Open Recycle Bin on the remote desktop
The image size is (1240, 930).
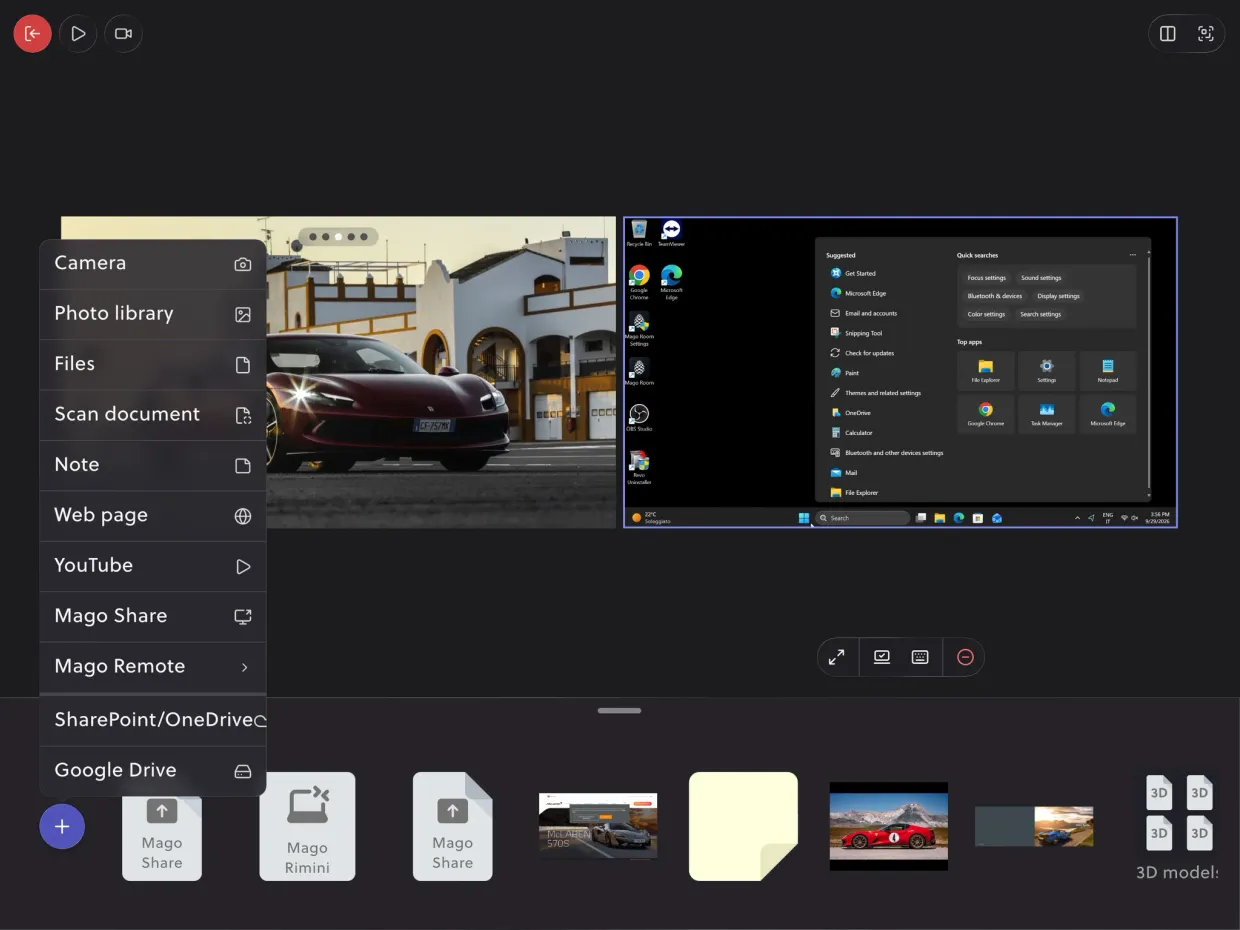[x=639, y=234]
